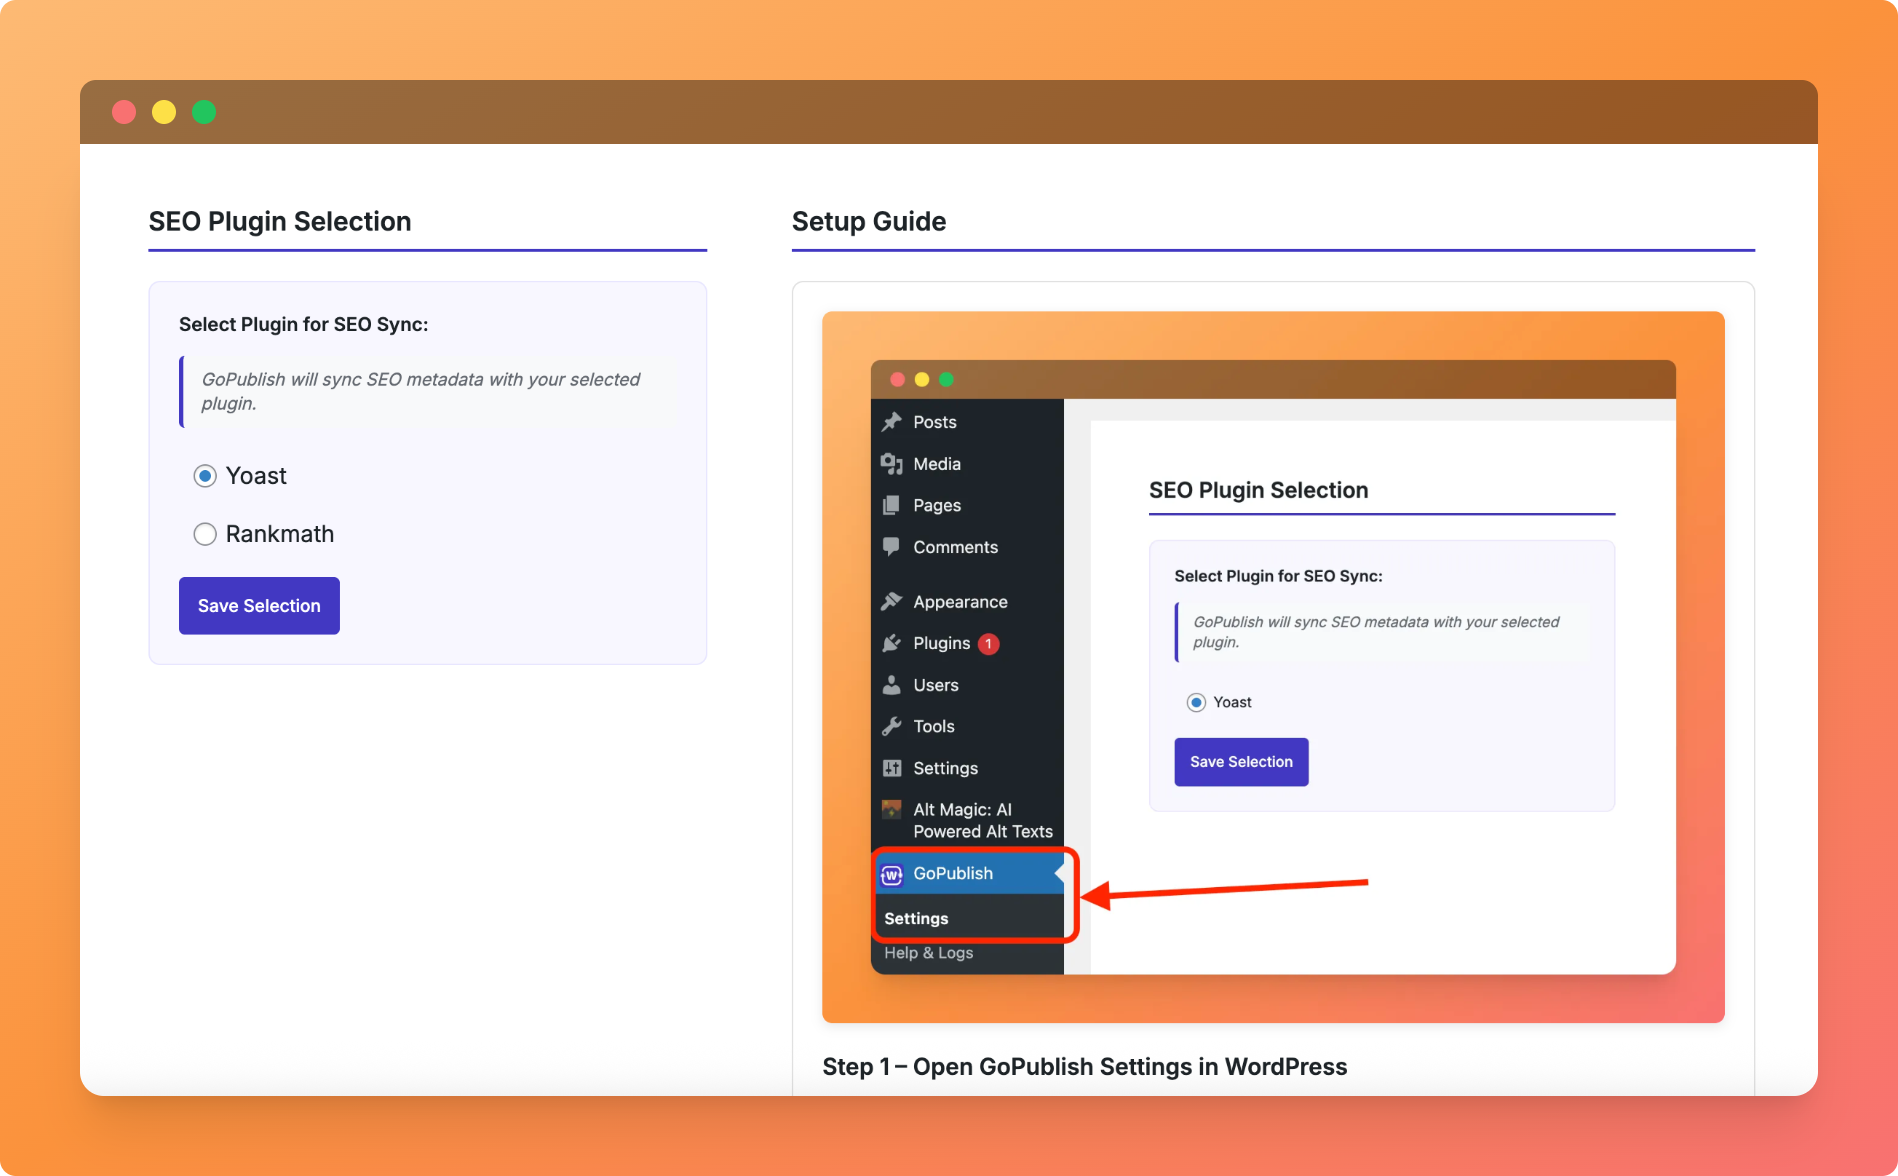Click the Plugins plug icon
The width and height of the screenshot is (1898, 1176).
(891, 643)
